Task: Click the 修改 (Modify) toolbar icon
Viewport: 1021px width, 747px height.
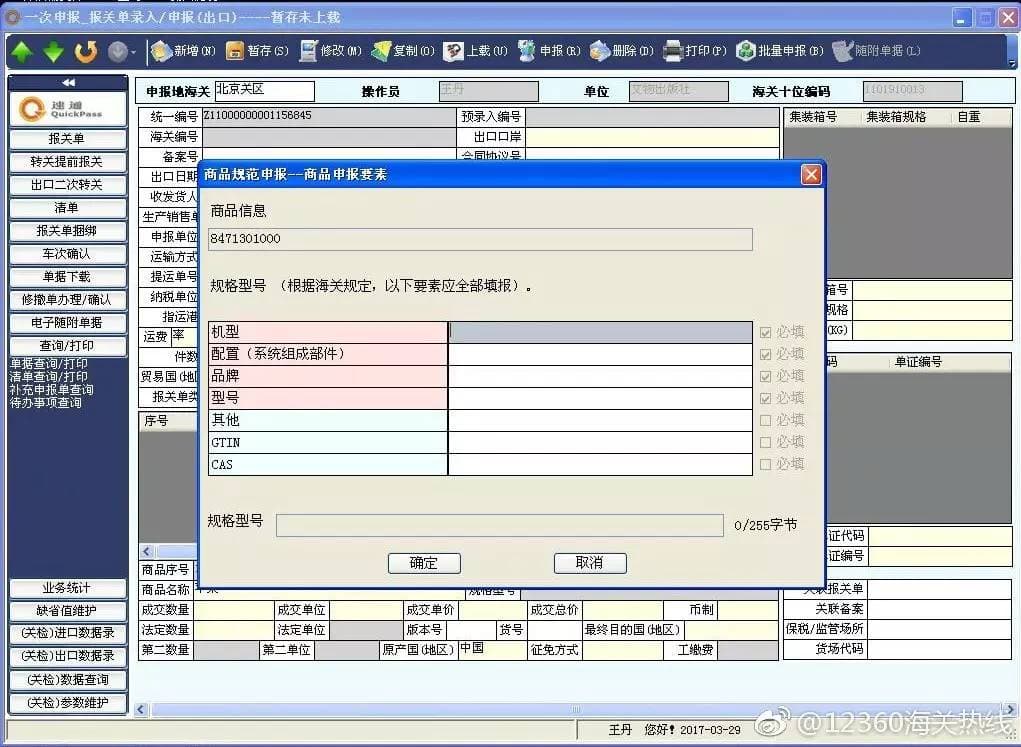Action: coord(308,51)
